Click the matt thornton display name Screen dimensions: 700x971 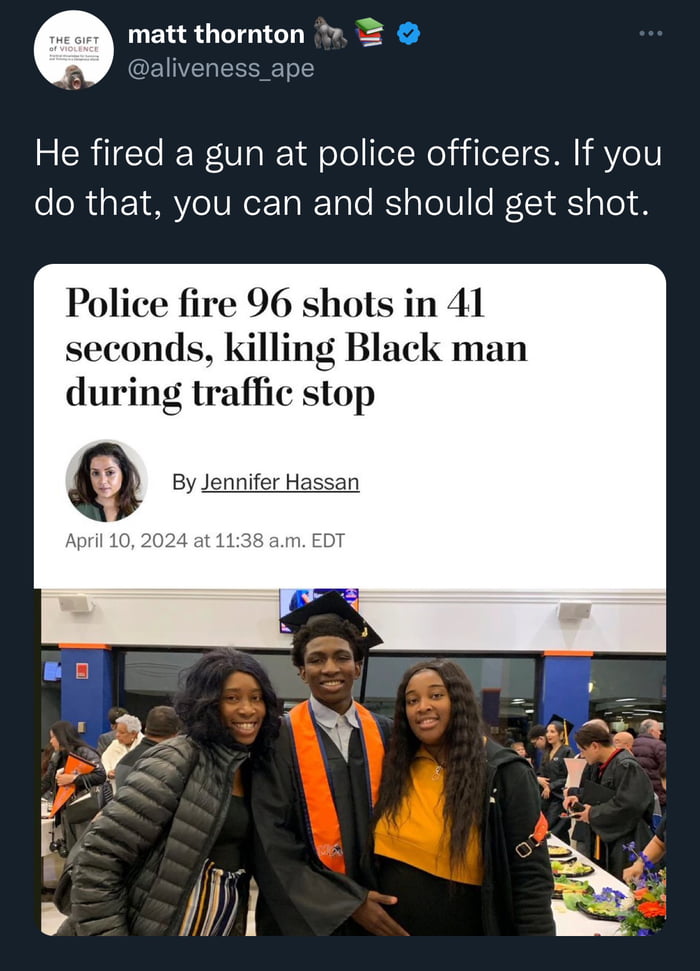(216, 34)
